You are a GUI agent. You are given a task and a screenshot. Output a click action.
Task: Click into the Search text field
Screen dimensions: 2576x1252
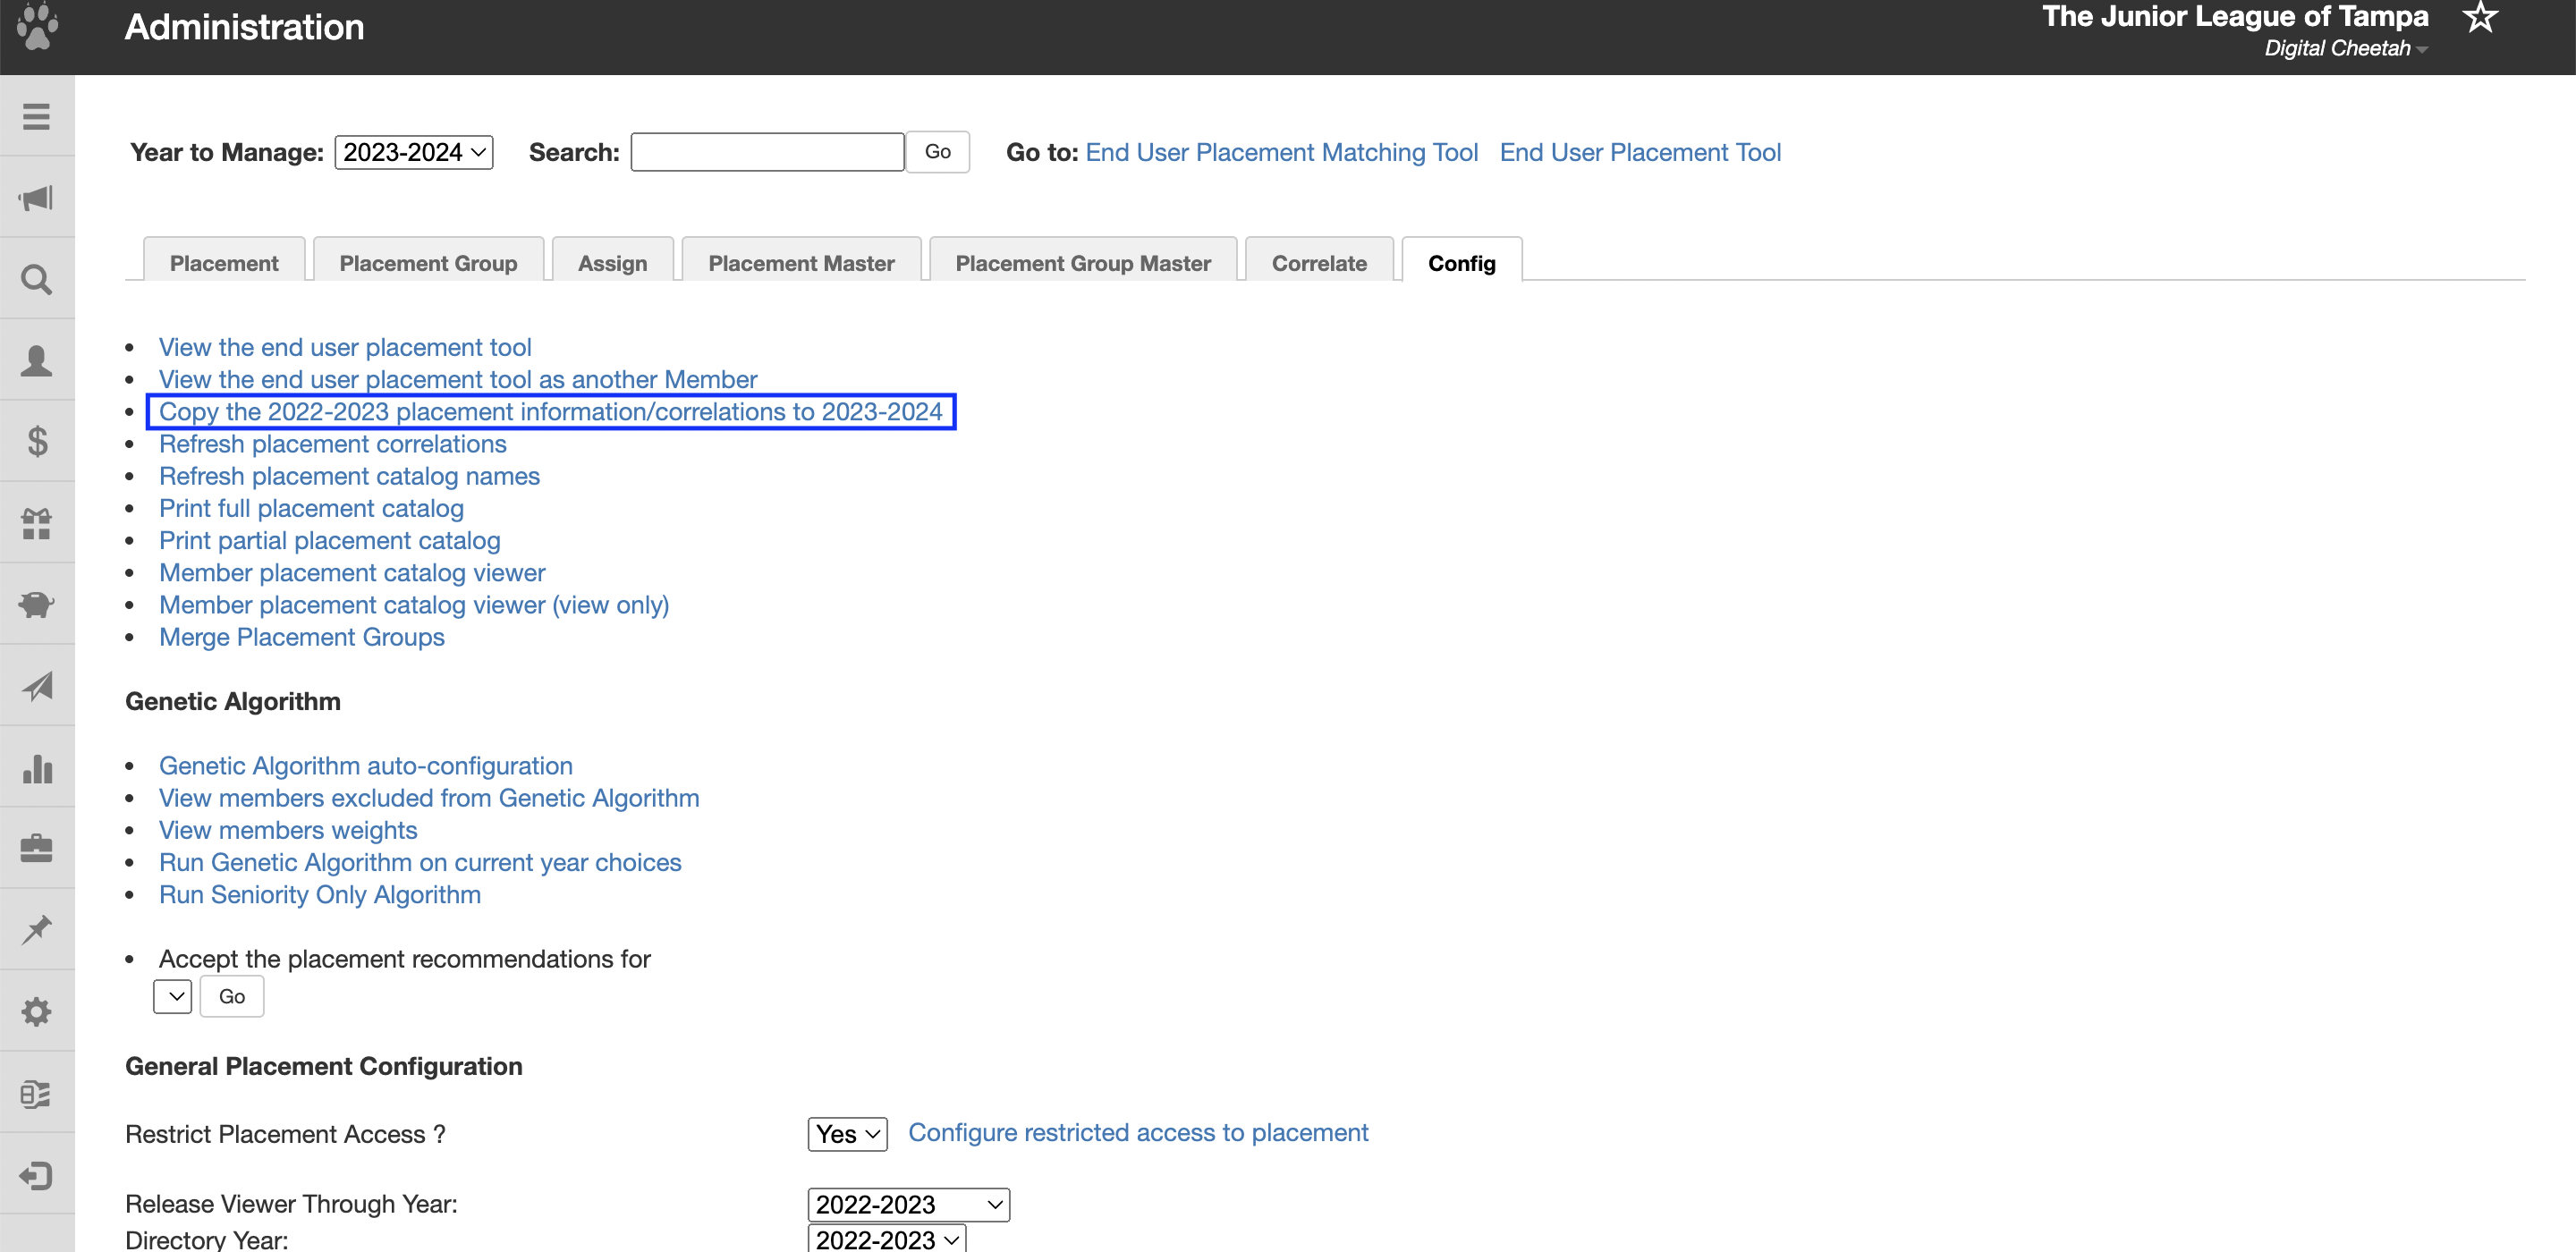[x=767, y=152]
